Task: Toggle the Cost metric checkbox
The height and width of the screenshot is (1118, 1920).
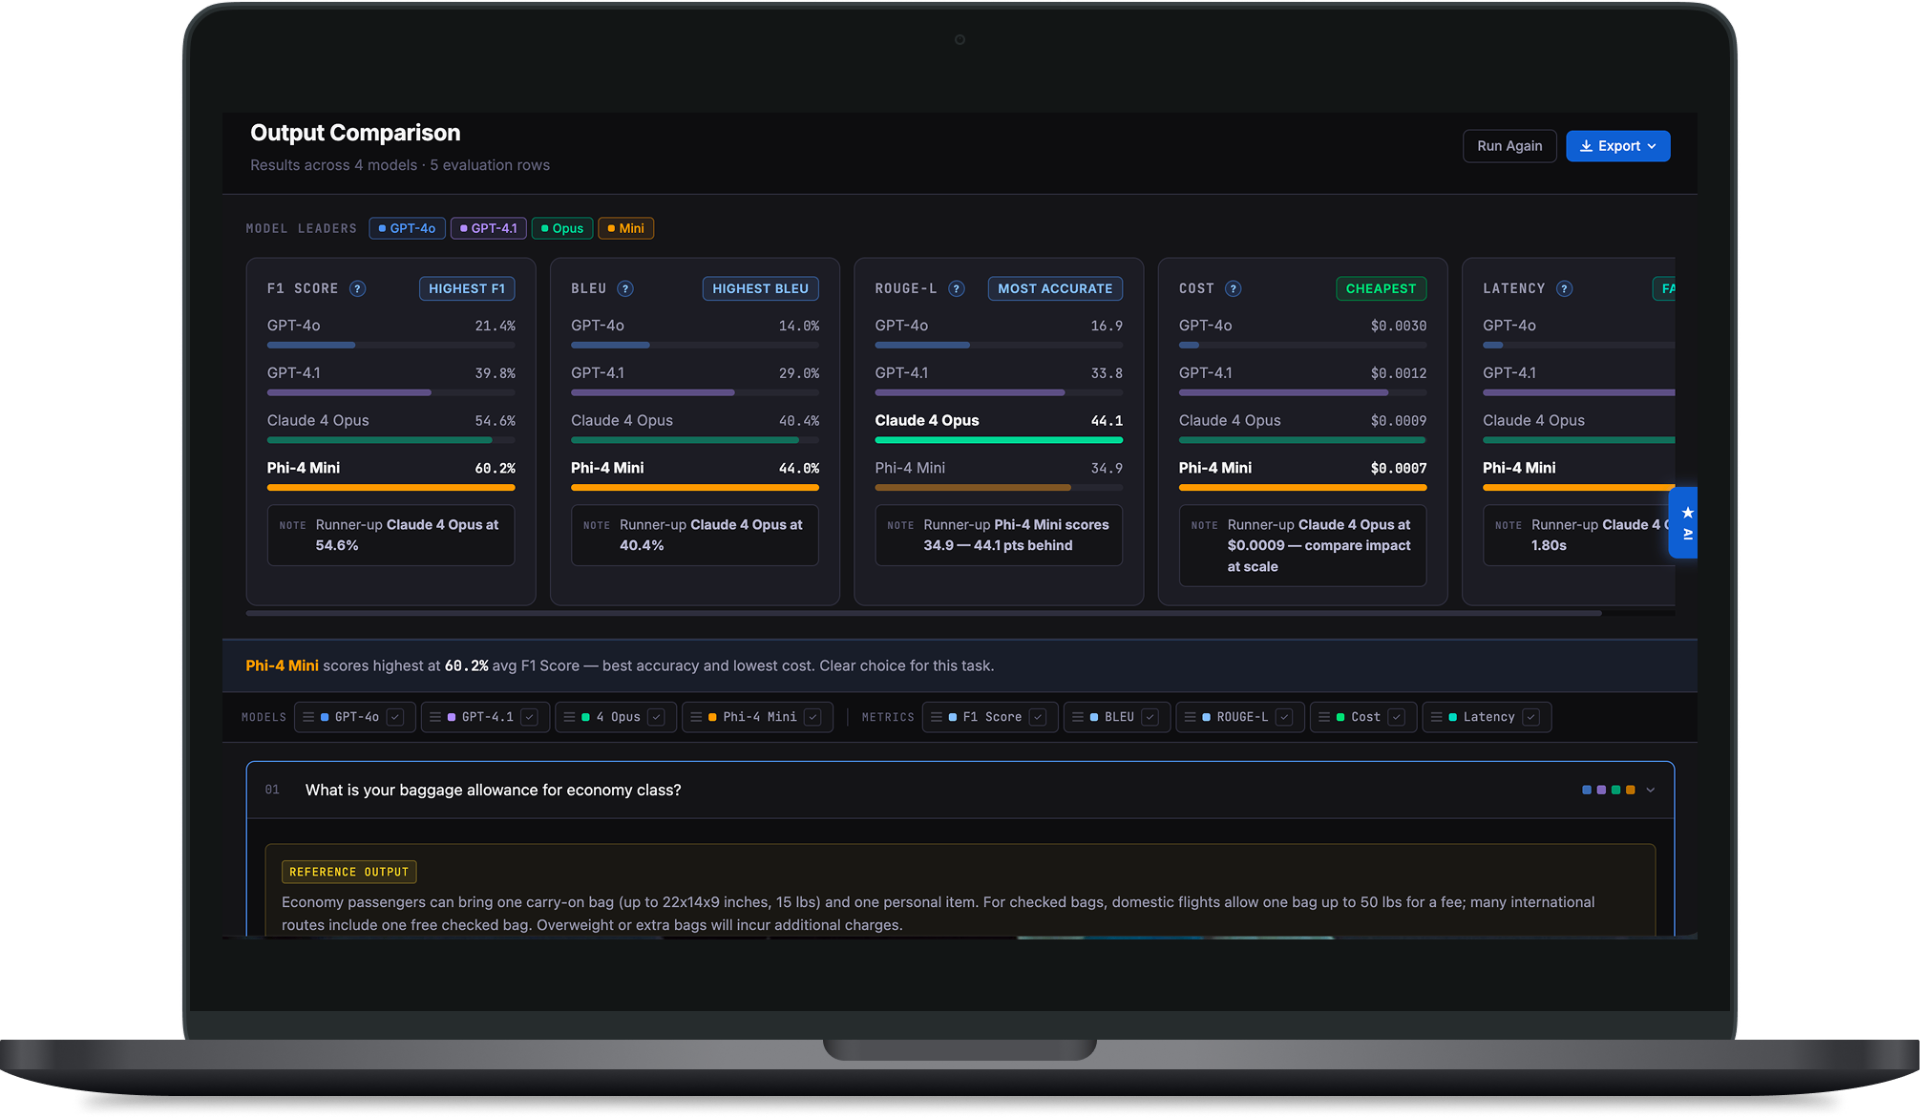Action: tap(1396, 717)
